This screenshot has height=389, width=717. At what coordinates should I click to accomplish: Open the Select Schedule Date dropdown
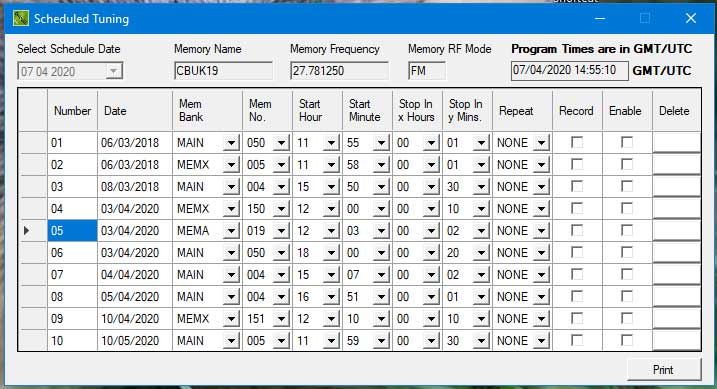[x=113, y=71]
